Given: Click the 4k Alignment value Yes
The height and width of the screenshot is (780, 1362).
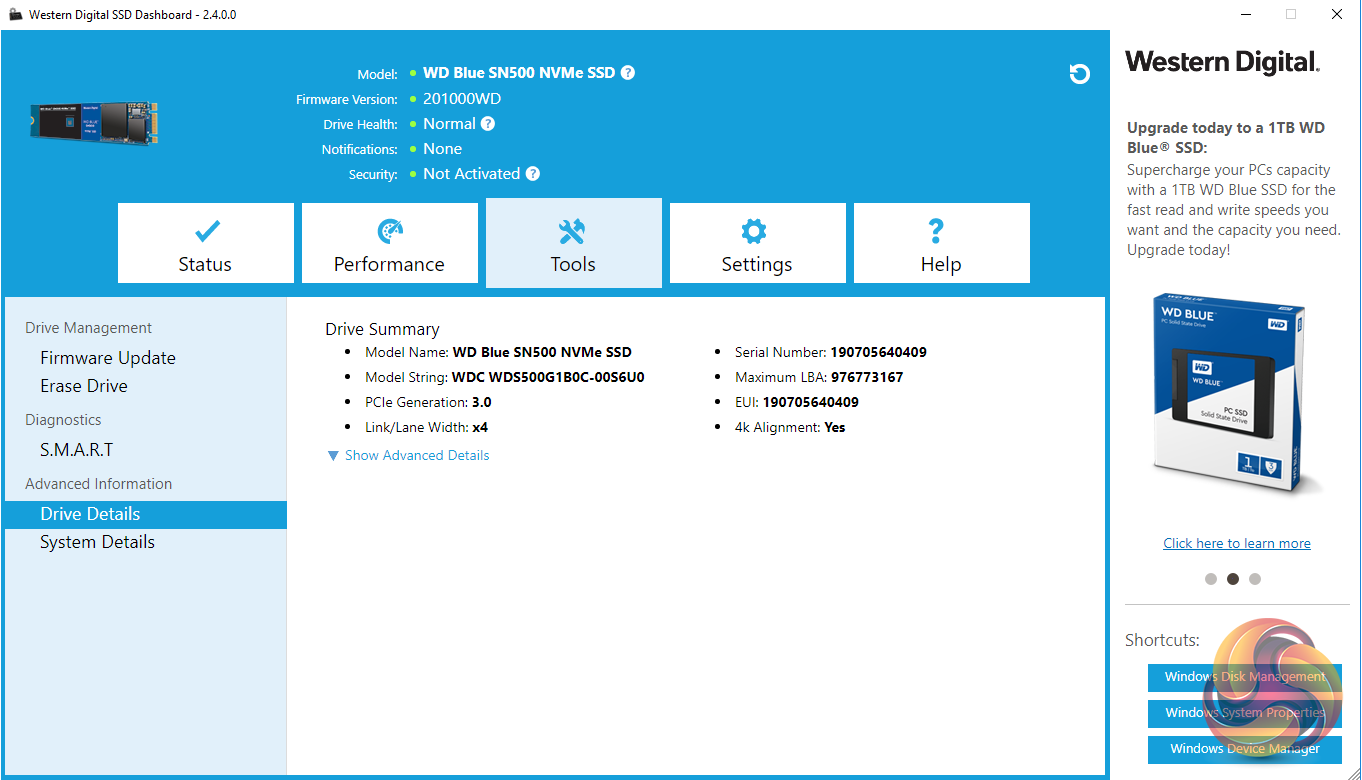Looking at the screenshot, I should [x=834, y=427].
